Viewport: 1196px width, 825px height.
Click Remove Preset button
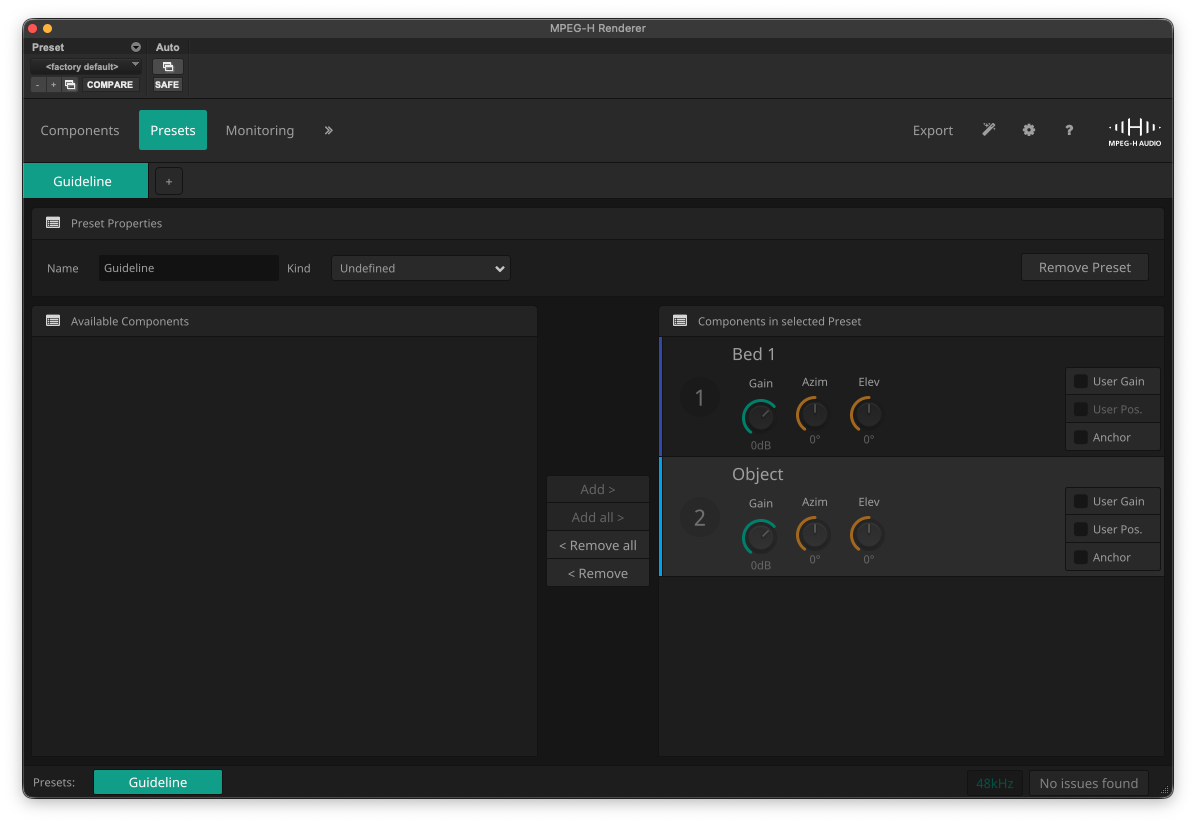[x=1084, y=268]
